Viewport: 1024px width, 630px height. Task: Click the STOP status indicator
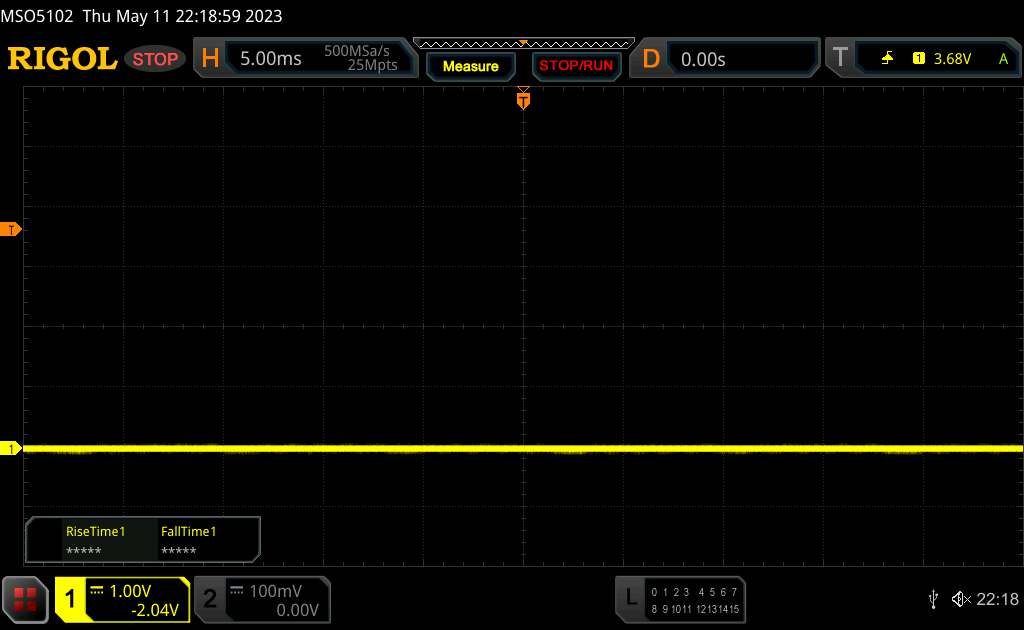pos(155,59)
